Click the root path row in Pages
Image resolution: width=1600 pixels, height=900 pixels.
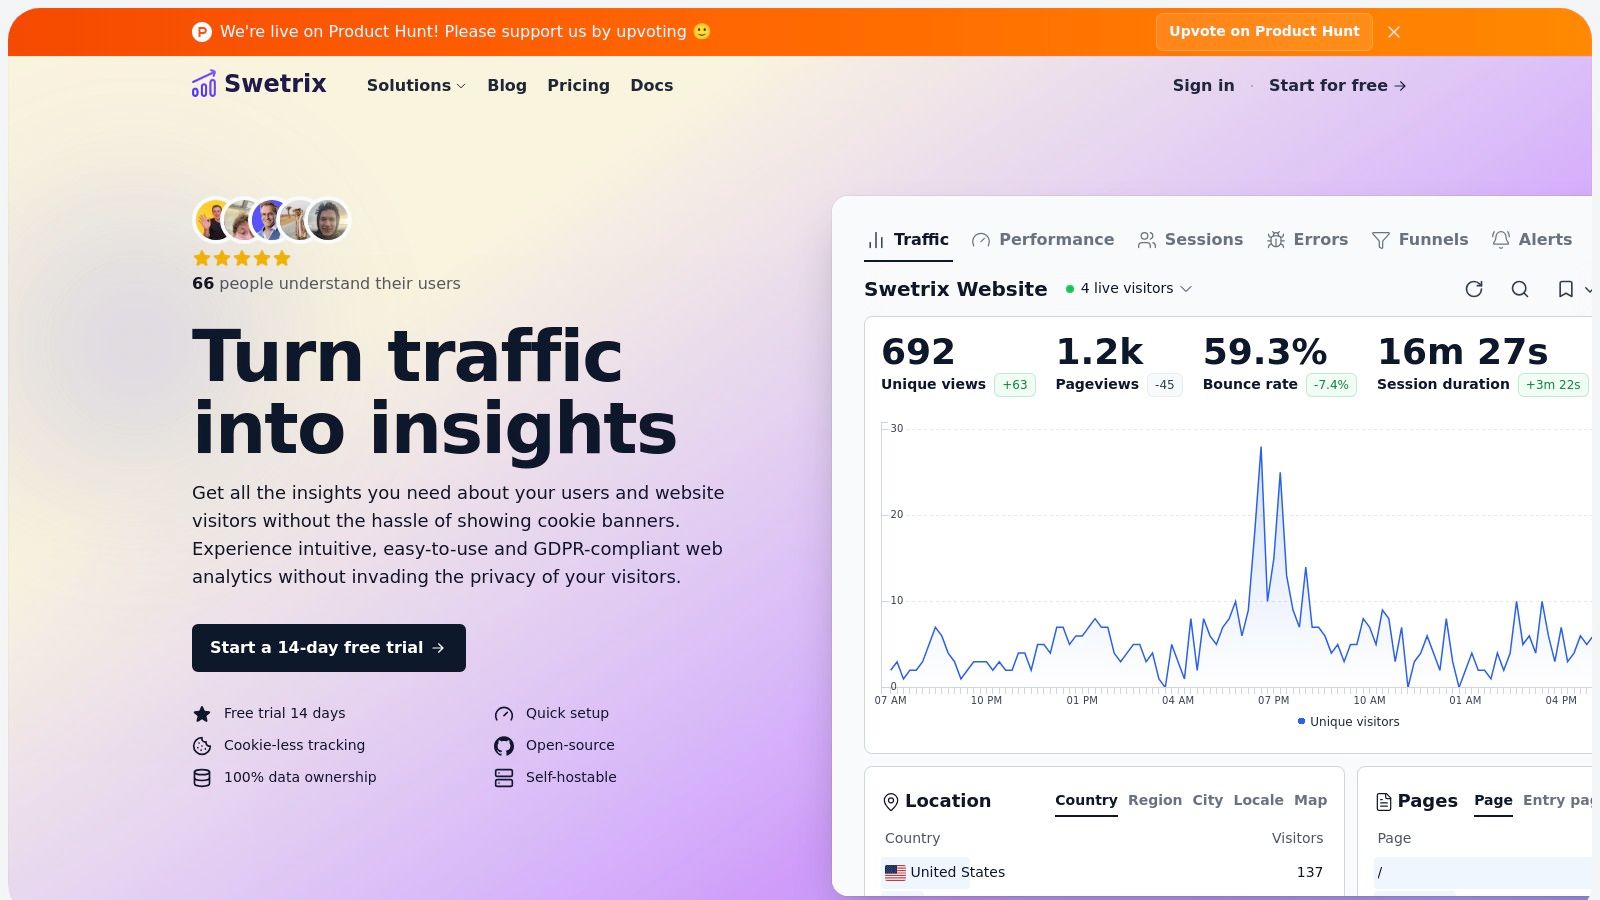tap(1482, 873)
